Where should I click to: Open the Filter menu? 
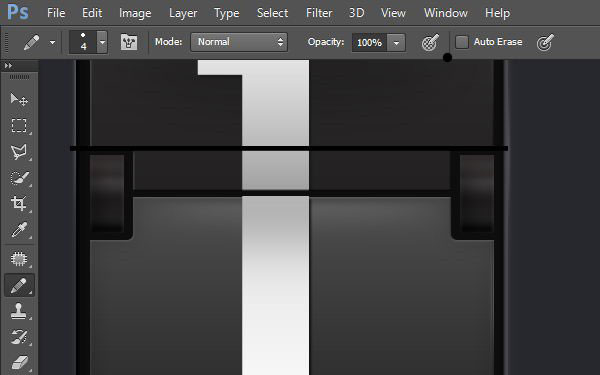coord(319,13)
